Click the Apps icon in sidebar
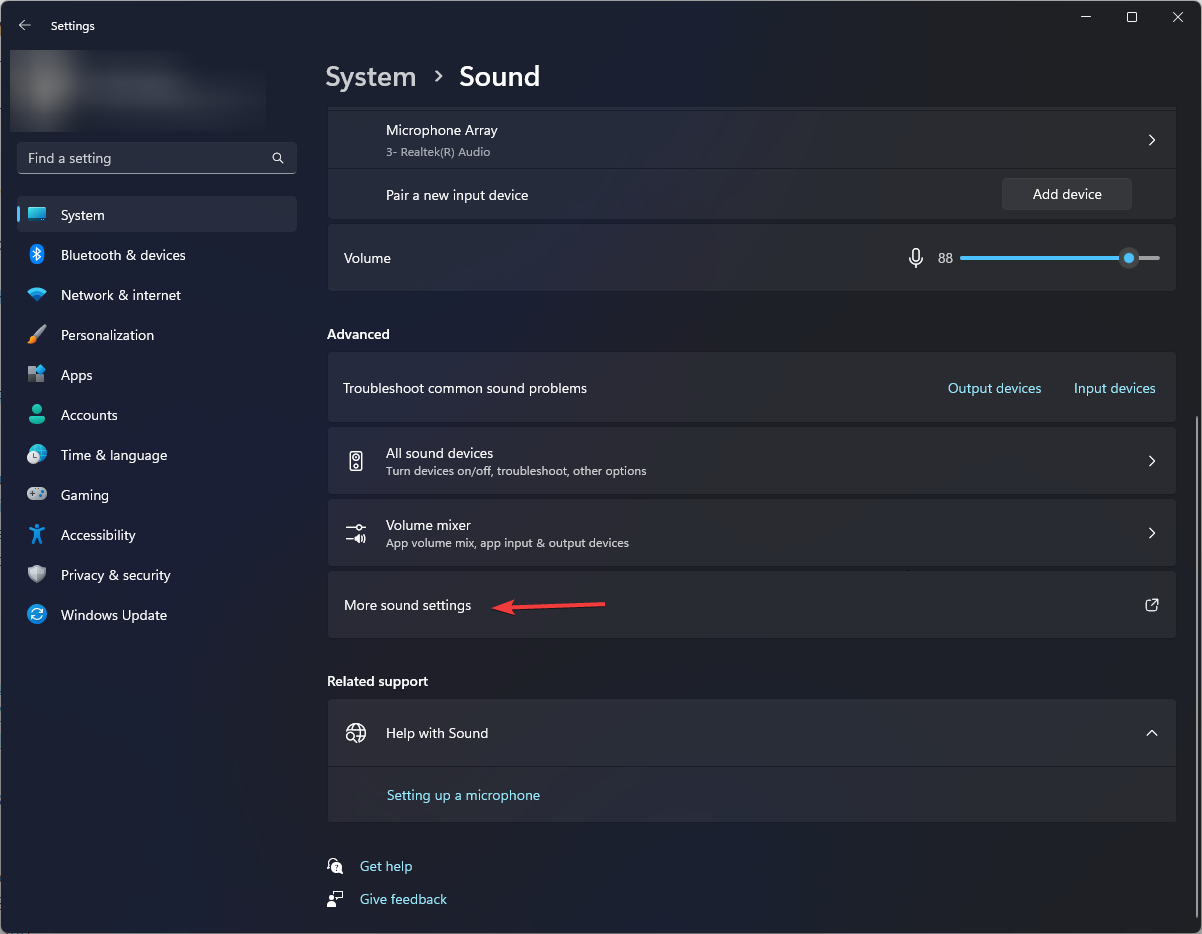Screen dimensions: 1202x934 (37, 375)
